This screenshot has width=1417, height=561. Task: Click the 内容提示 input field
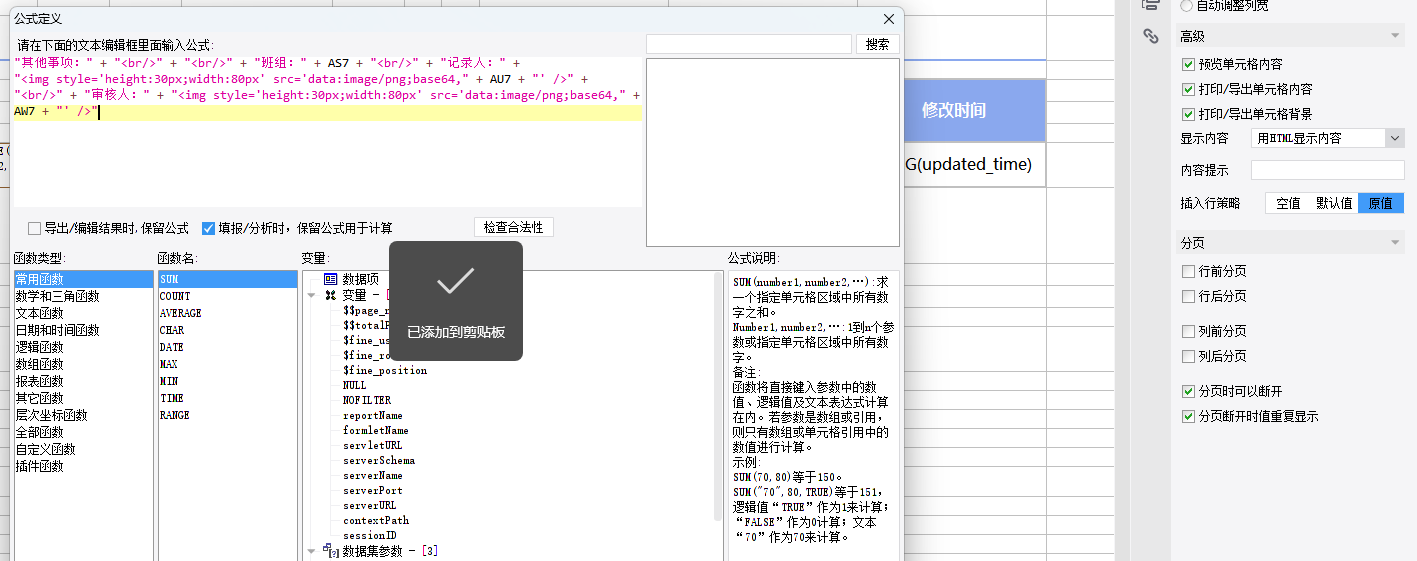click(x=1327, y=170)
